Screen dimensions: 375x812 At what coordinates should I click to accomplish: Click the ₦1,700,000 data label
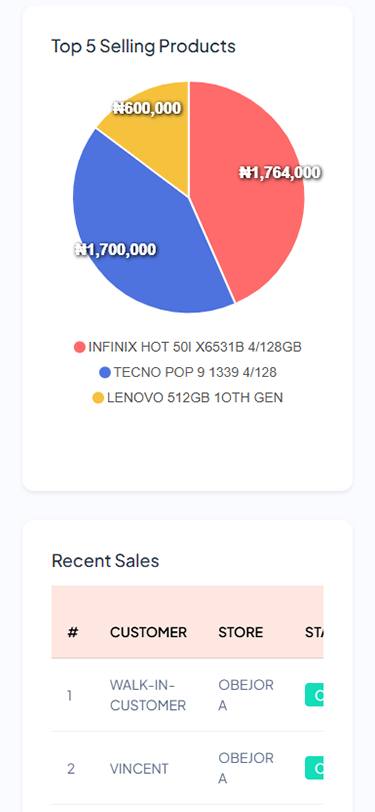[x=115, y=250]
